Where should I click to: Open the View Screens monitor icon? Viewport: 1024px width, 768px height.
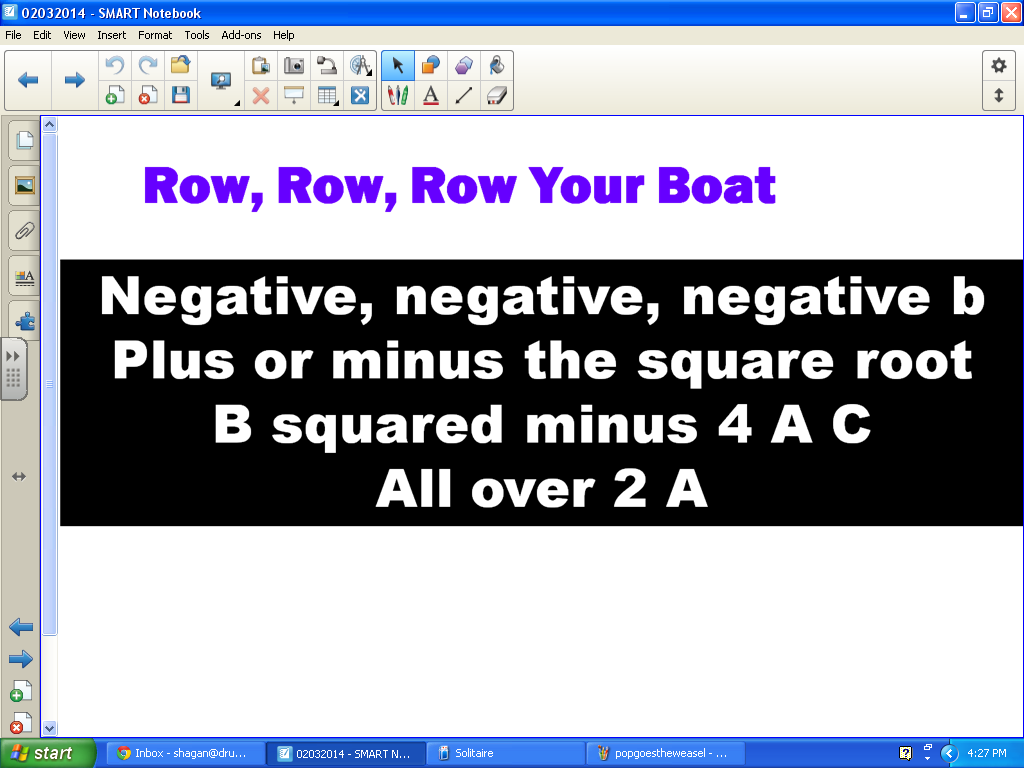[x=221, y=81]
